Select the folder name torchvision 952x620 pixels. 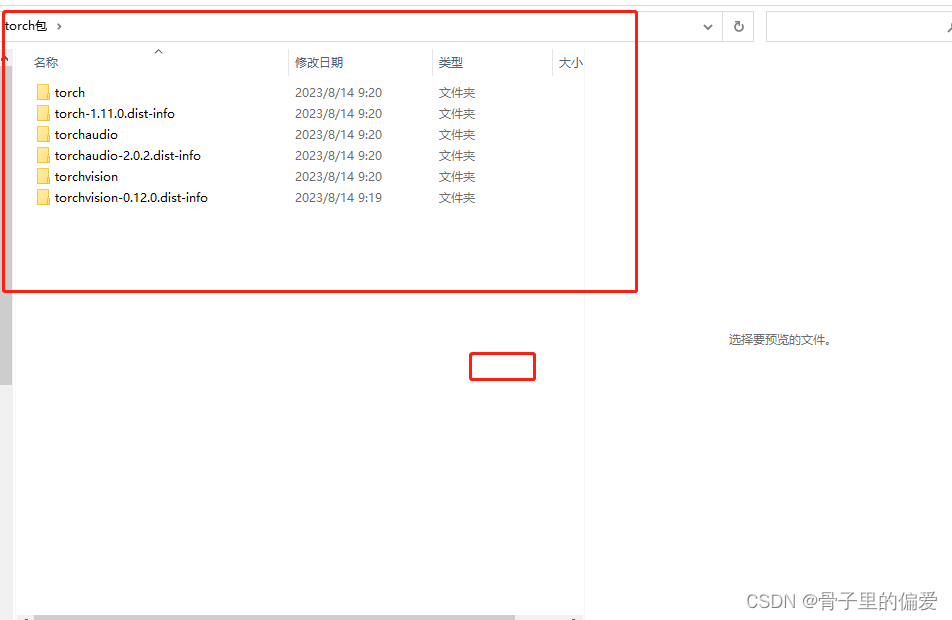(x=86, y=176)
